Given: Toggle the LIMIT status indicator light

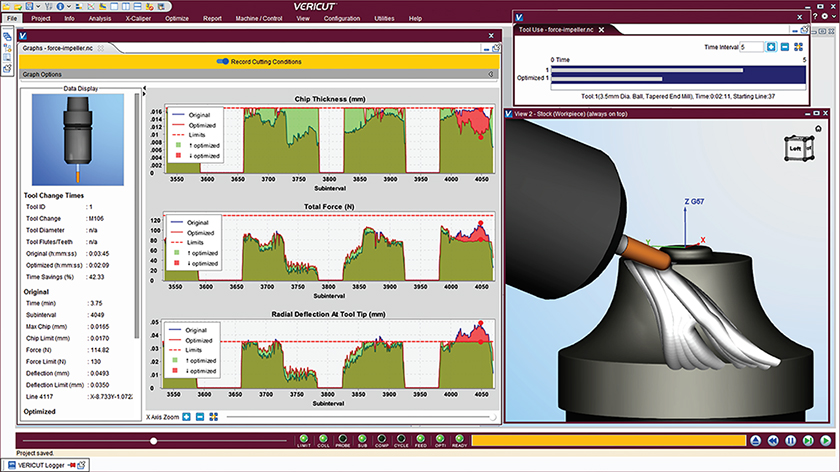Looking at the screenshot, I should 303,438.
